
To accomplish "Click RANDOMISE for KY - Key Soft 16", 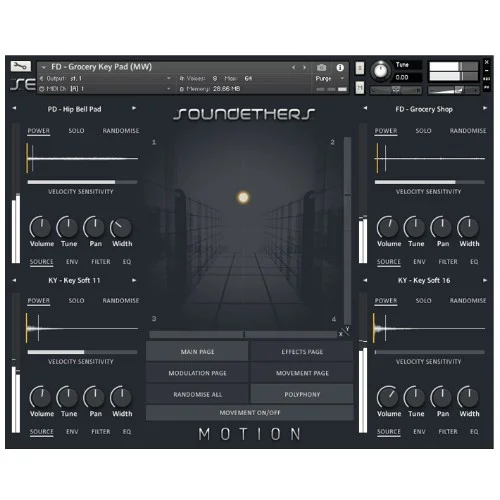I will tap(468, 301).
